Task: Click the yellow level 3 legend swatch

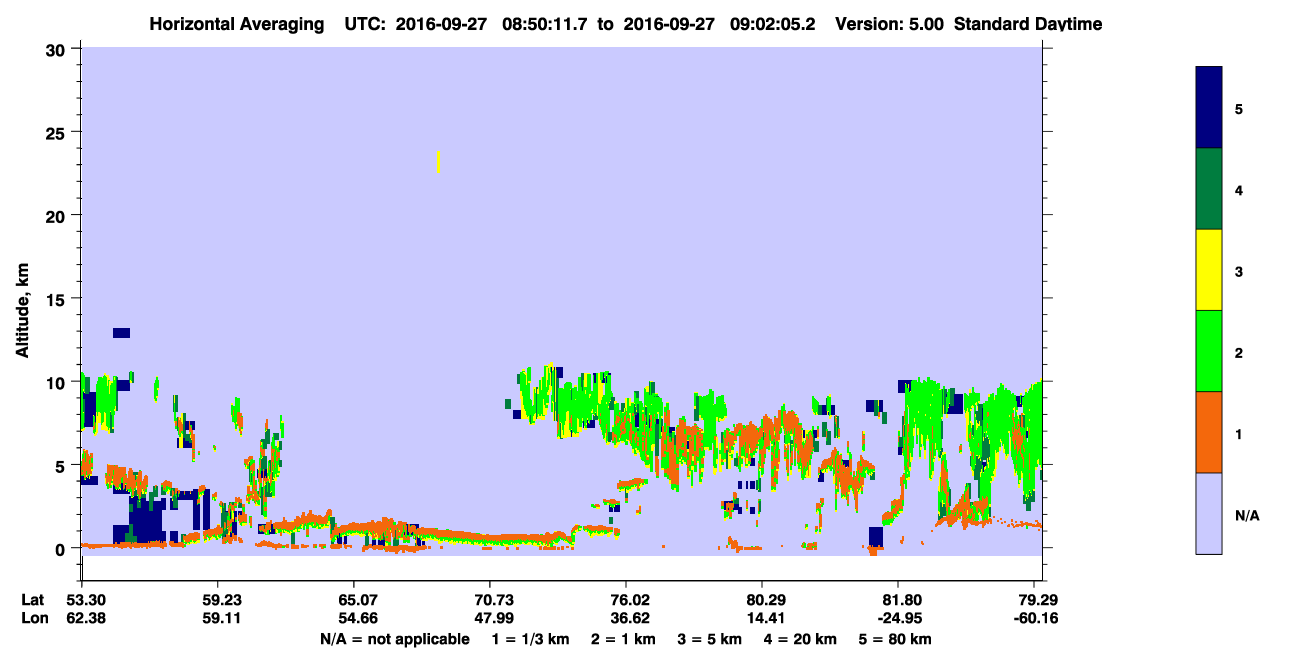Action: [x=1209, y=270]
